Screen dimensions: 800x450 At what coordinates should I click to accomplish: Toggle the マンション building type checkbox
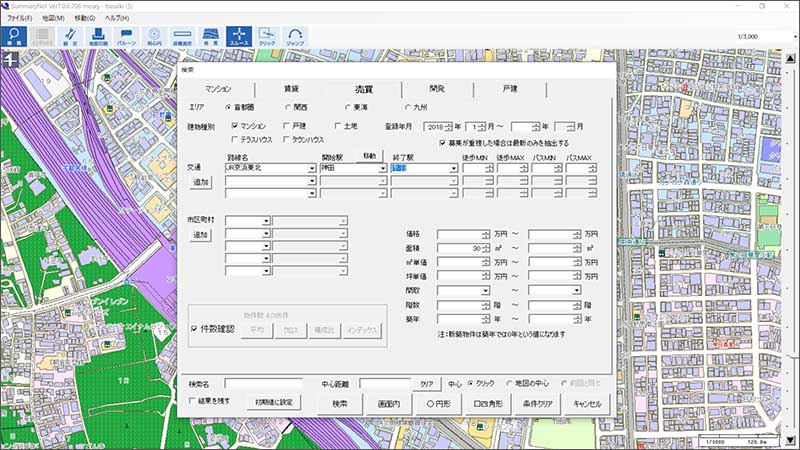coord(235,126)
